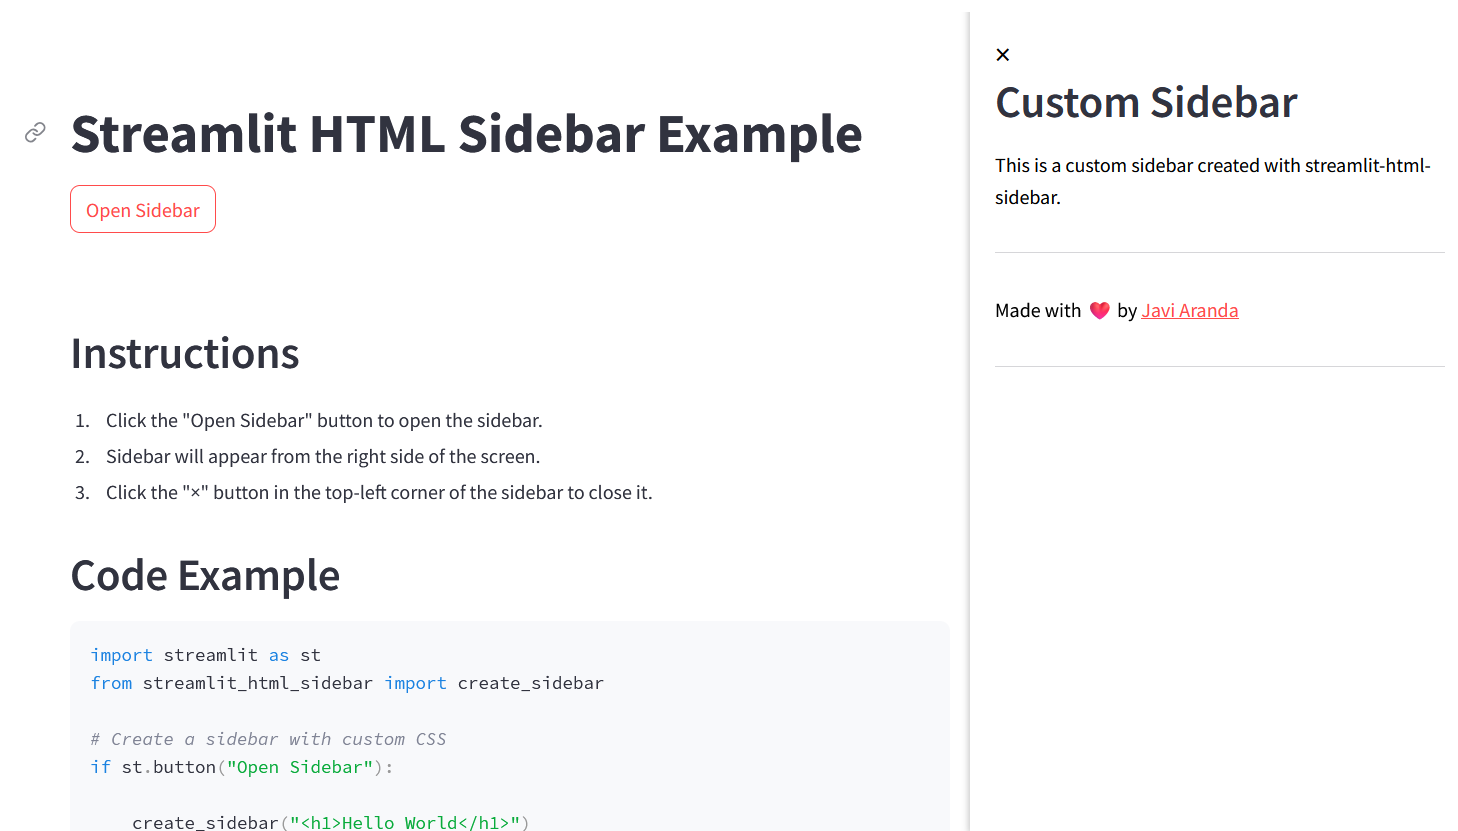Click the "Code Example" section heading

[205, 575]
